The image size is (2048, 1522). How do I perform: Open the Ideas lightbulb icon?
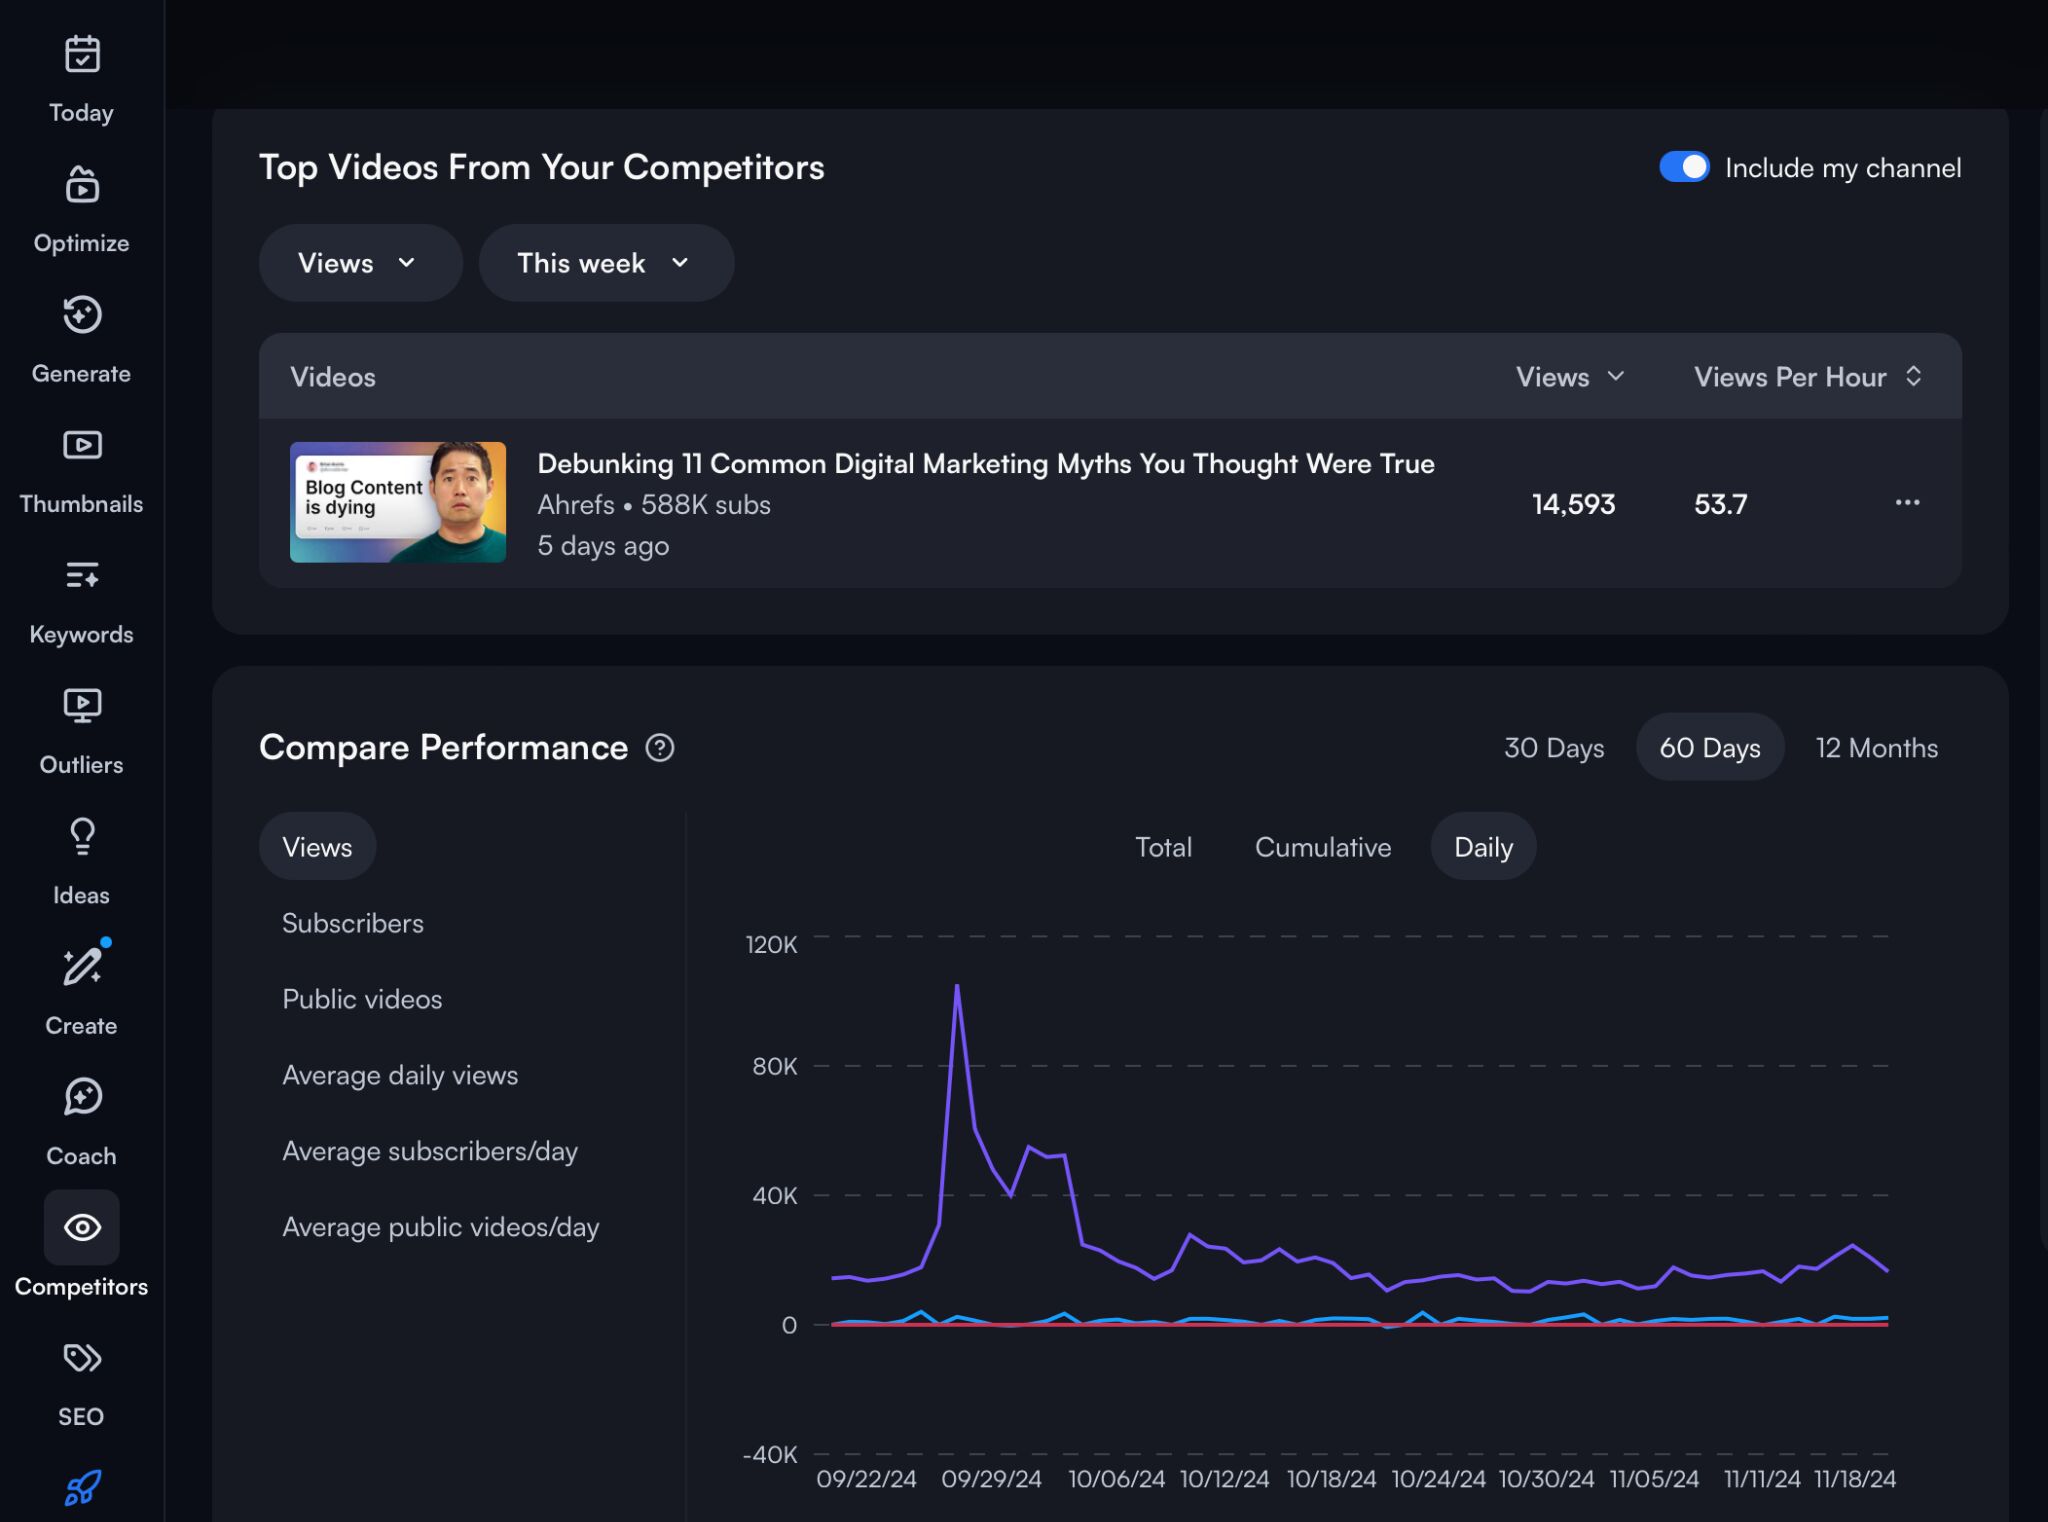(82, 837)
